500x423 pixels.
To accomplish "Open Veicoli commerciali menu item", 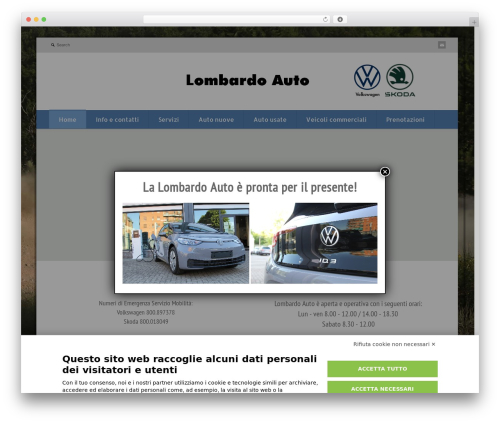I will pos(336,119).
